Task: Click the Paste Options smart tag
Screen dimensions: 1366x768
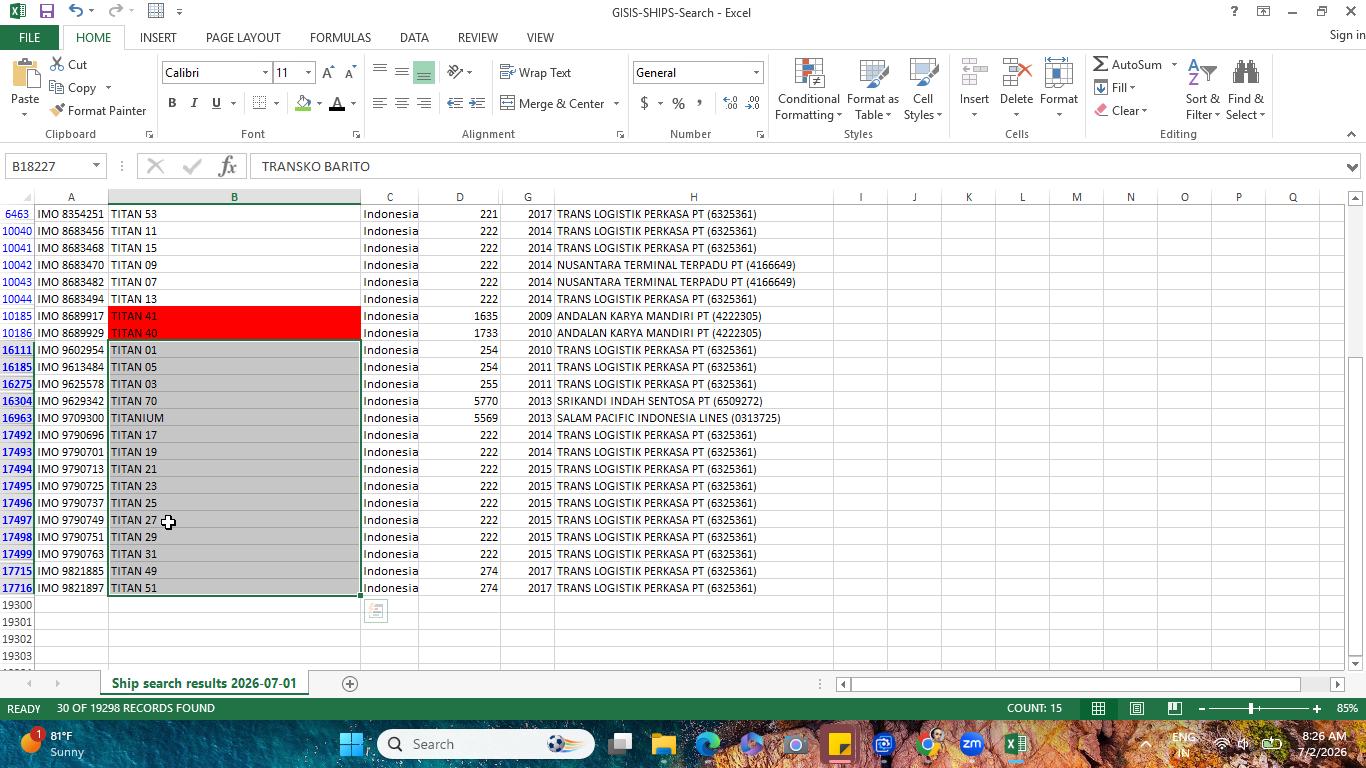Action: [x=376, y=611]
